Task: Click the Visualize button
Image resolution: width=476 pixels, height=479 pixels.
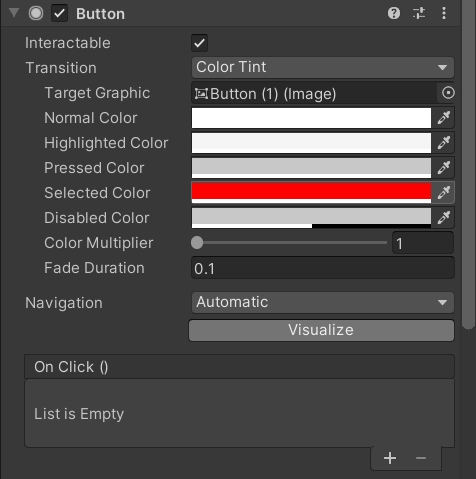Action: [x=321, y=330]
